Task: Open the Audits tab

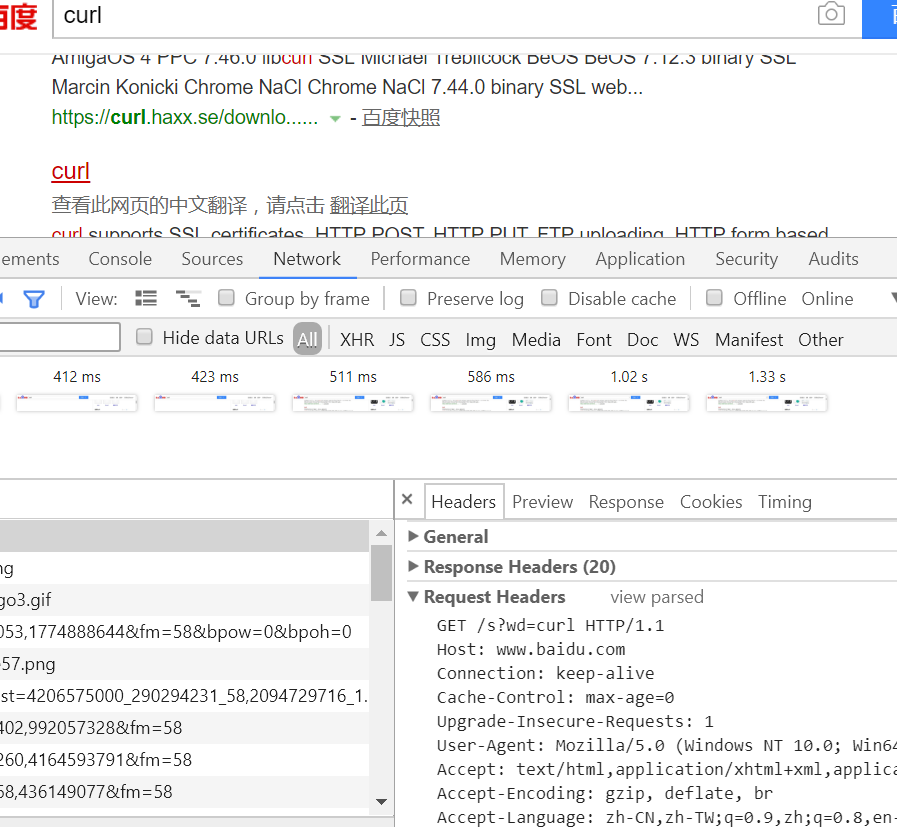Action: coord(834,259)
